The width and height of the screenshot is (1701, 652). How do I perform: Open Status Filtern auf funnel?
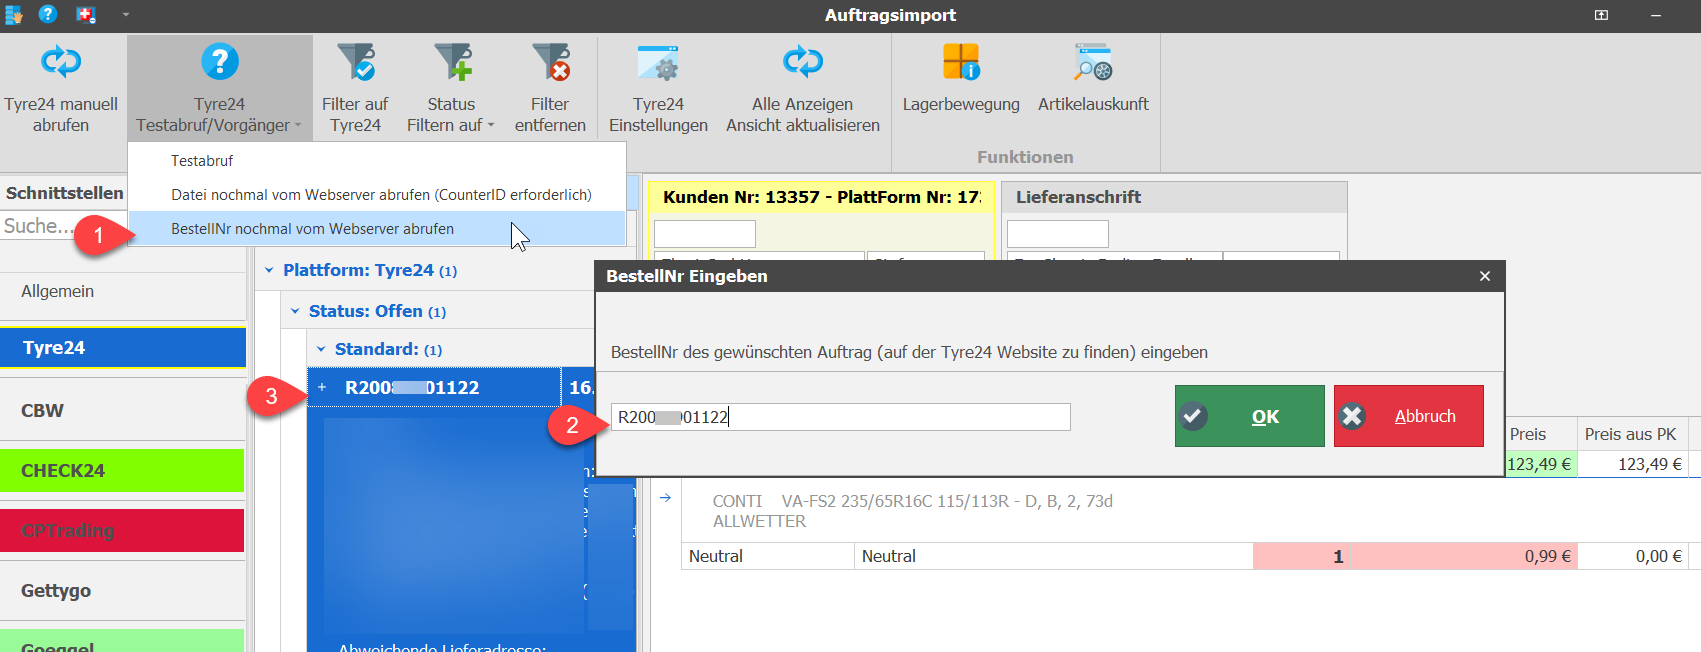point(452,62)
